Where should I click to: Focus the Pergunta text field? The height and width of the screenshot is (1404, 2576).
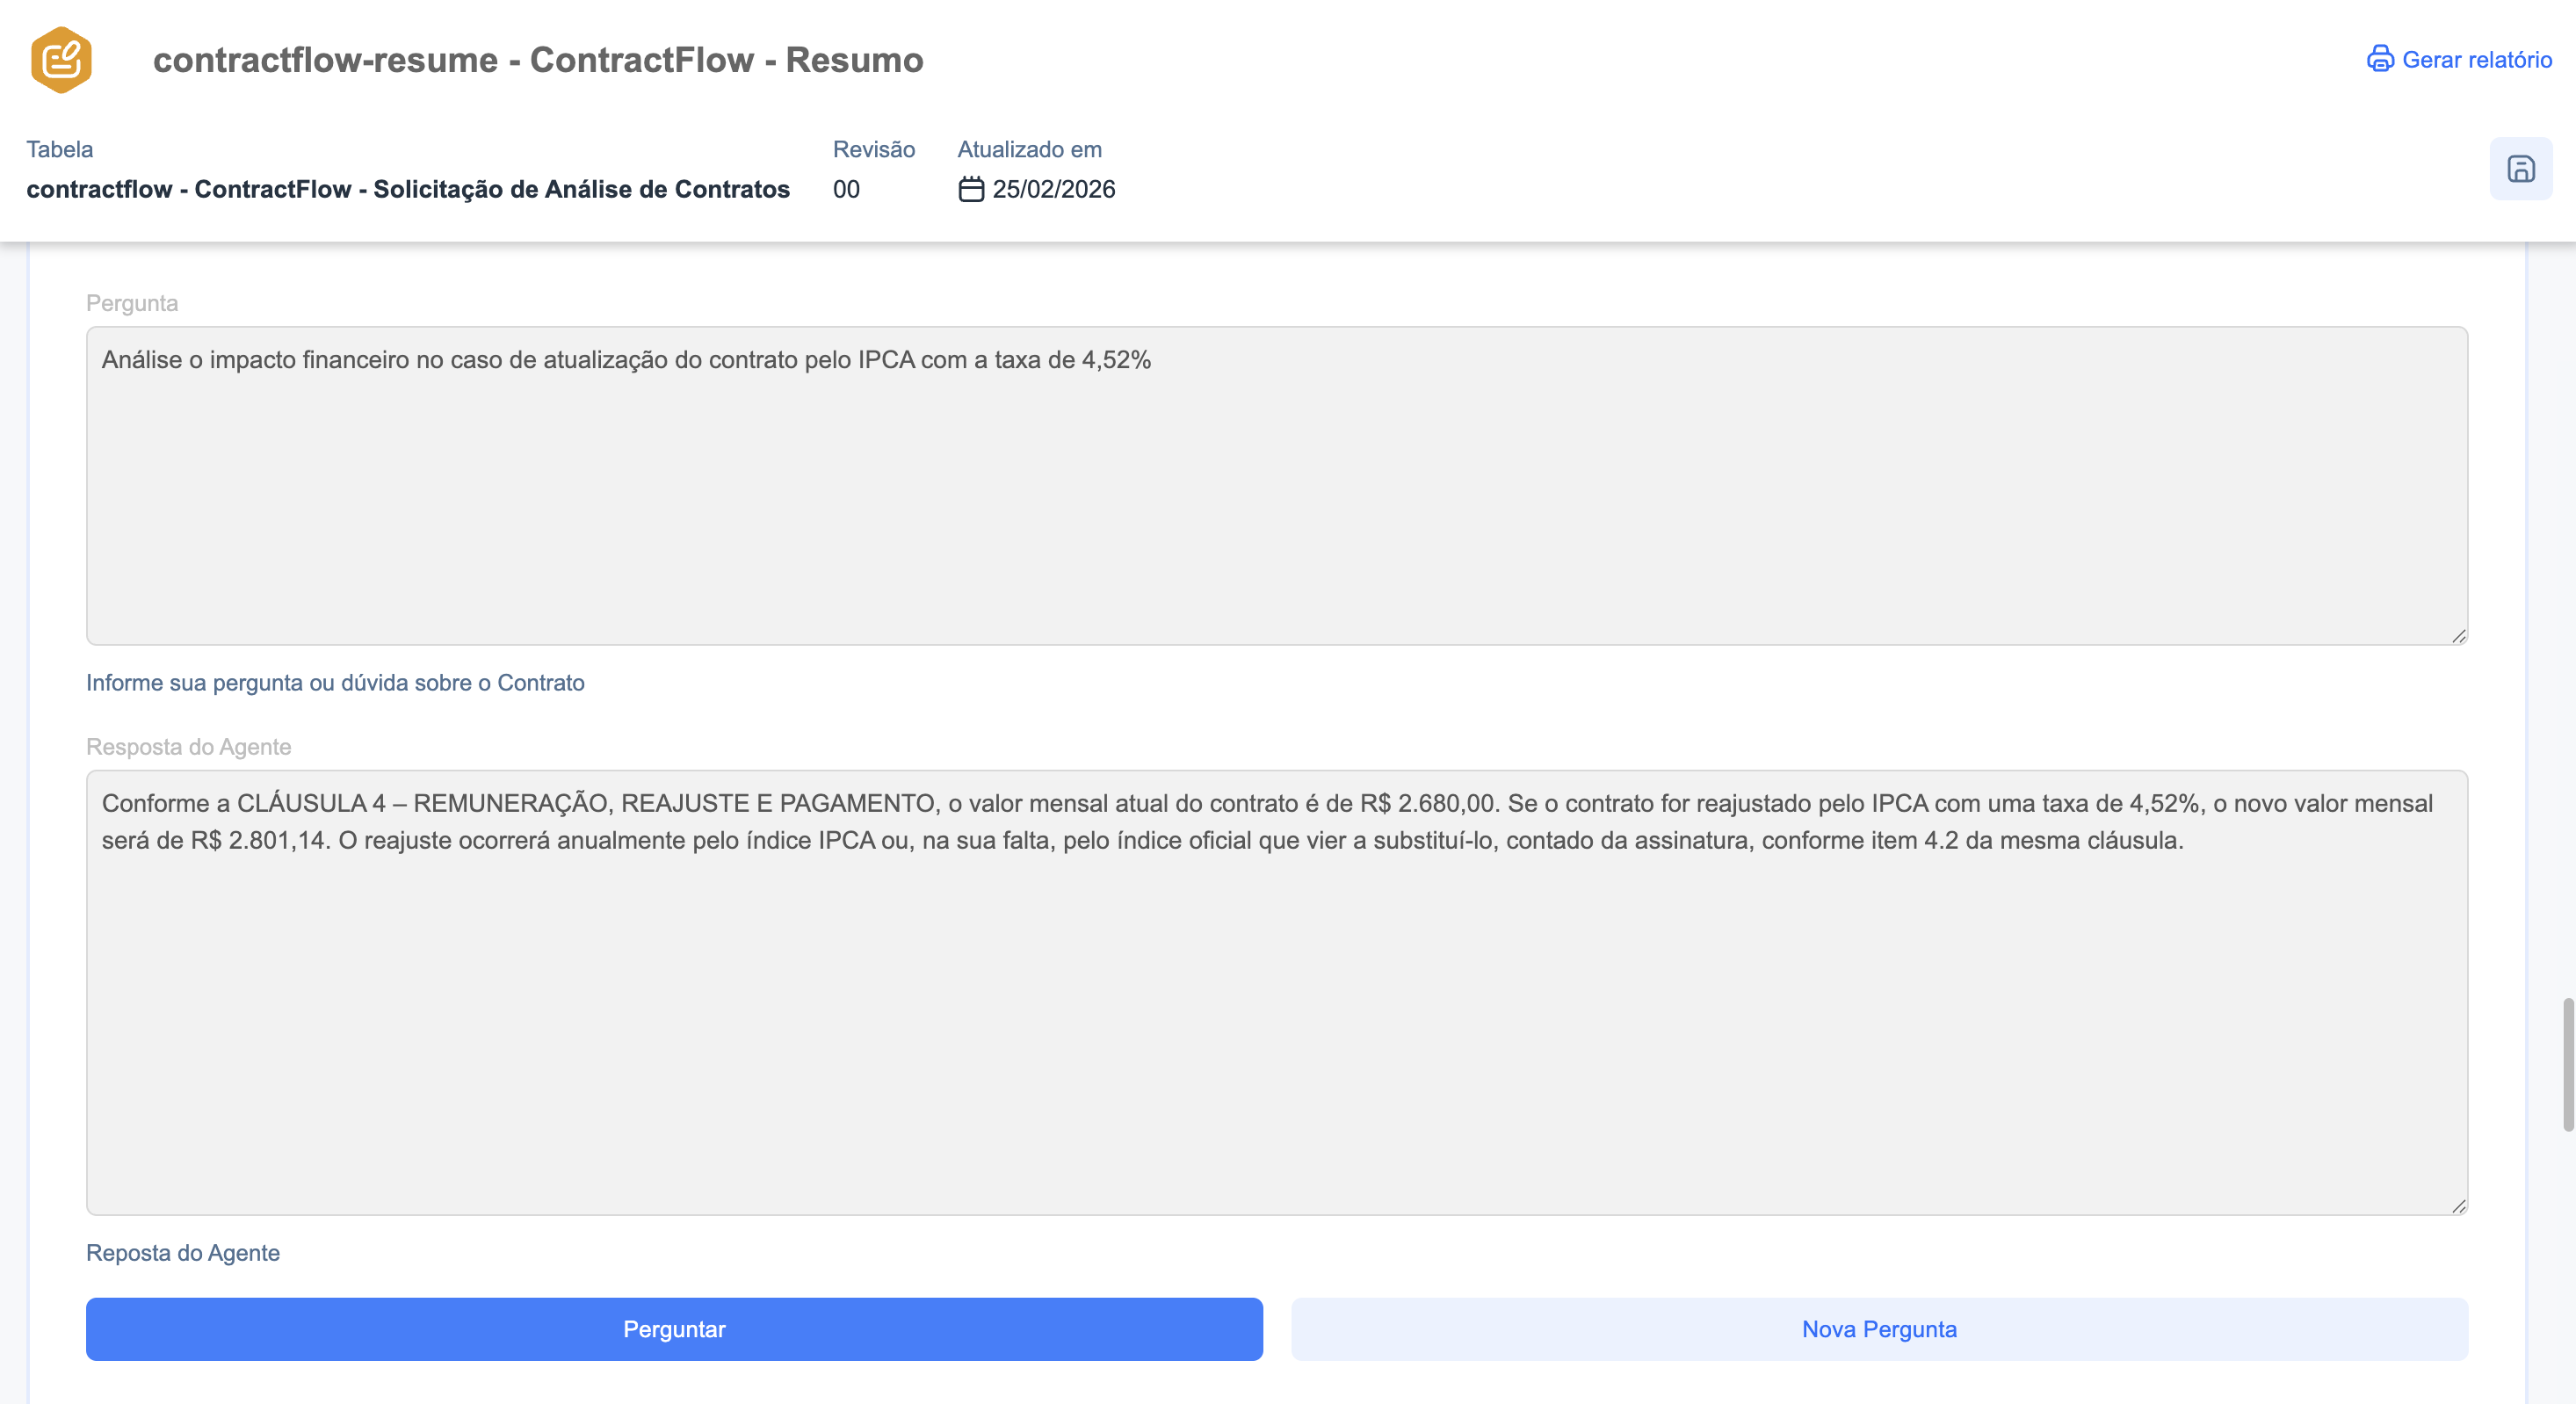pos(1276,485)
